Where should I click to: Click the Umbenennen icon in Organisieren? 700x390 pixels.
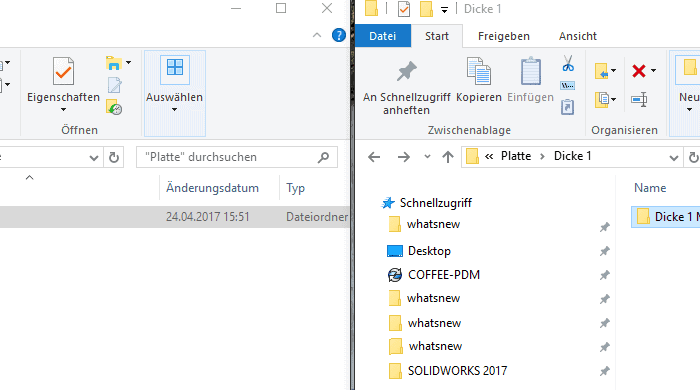[x=639, y=99]
